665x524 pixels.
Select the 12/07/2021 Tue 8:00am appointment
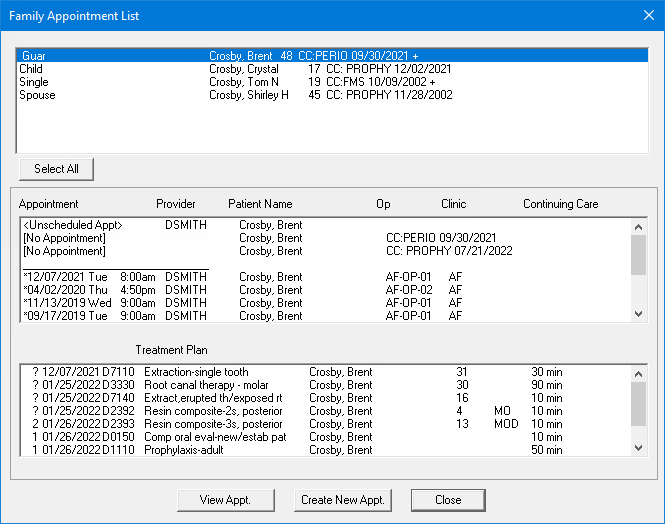325,277
